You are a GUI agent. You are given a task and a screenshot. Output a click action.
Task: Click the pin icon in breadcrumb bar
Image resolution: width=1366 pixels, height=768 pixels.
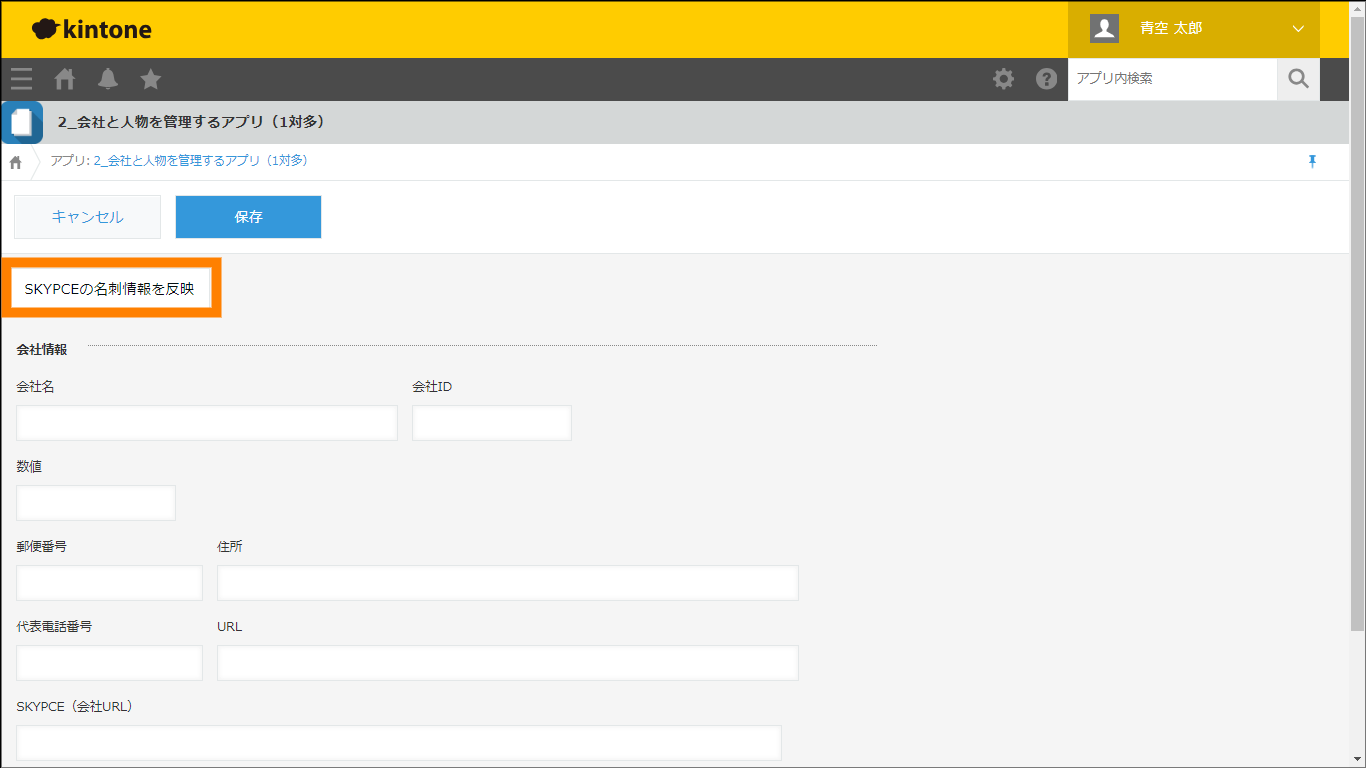1313,162
